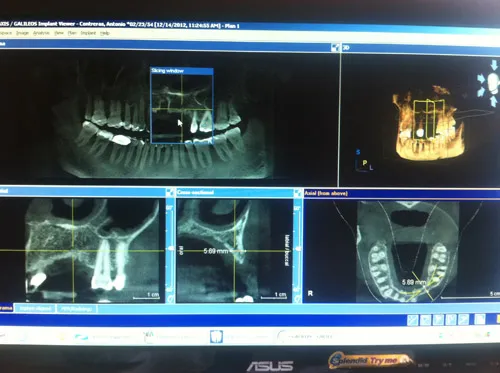This screenshot has height=373, width=500.
Task: Open the Image menu
Action: tap(22, 33)
